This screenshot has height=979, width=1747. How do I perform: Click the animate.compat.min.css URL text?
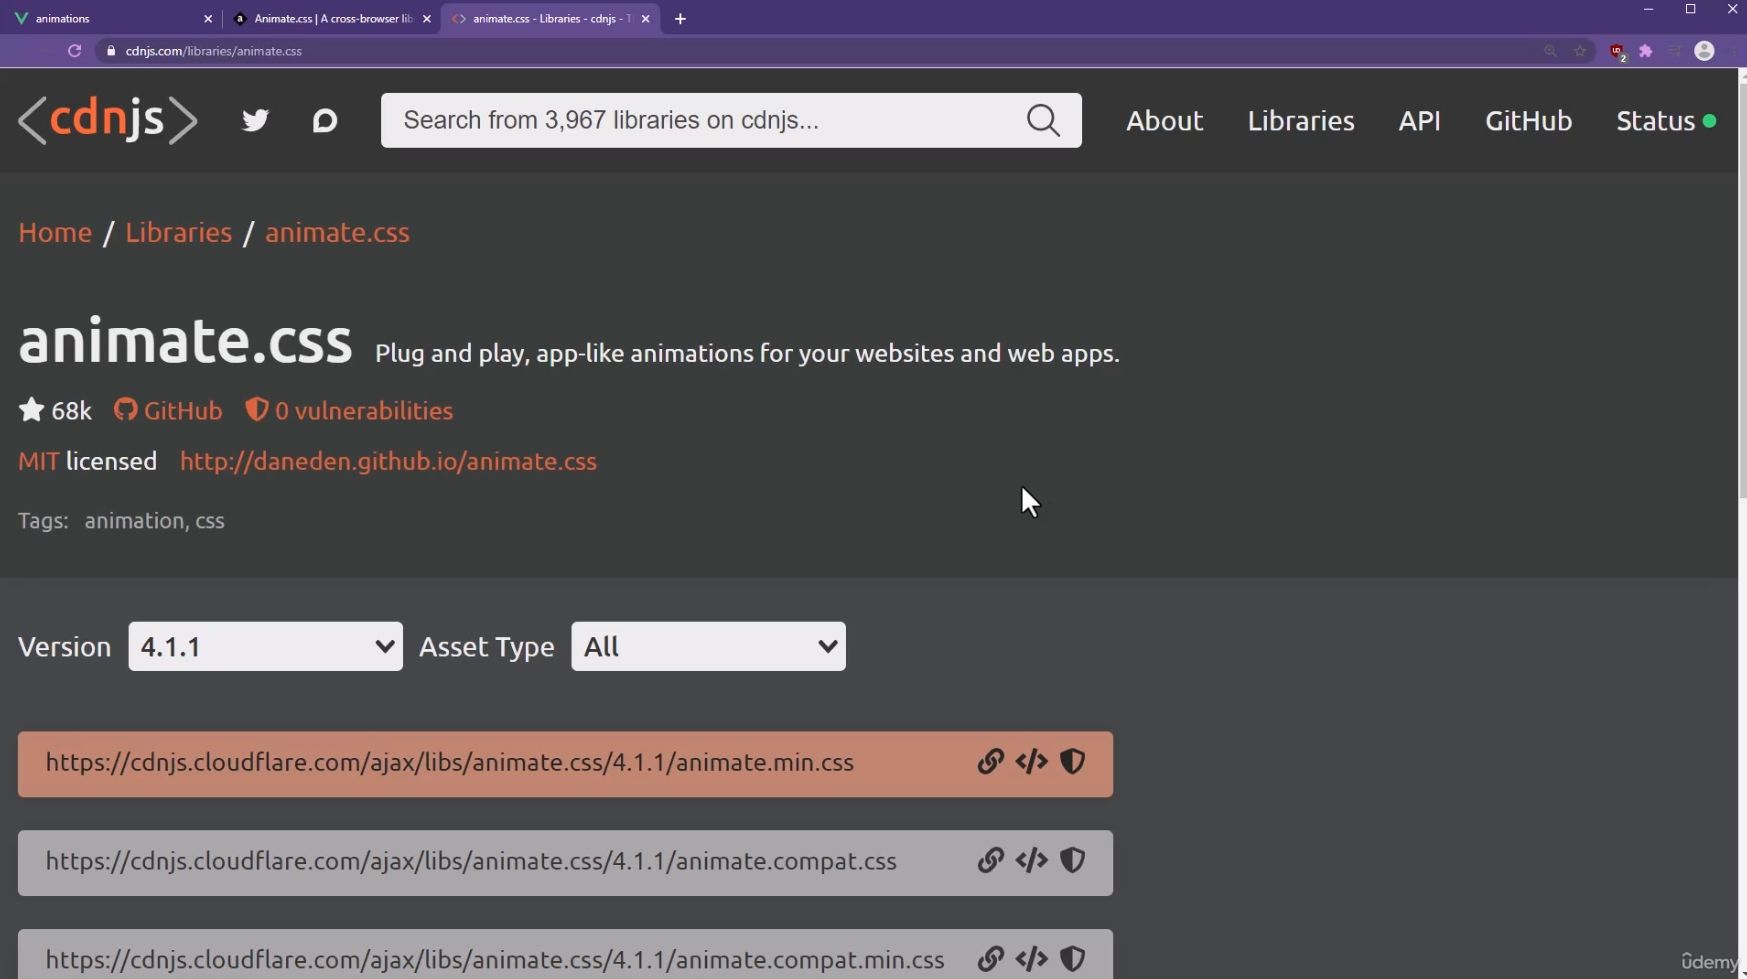495,959
